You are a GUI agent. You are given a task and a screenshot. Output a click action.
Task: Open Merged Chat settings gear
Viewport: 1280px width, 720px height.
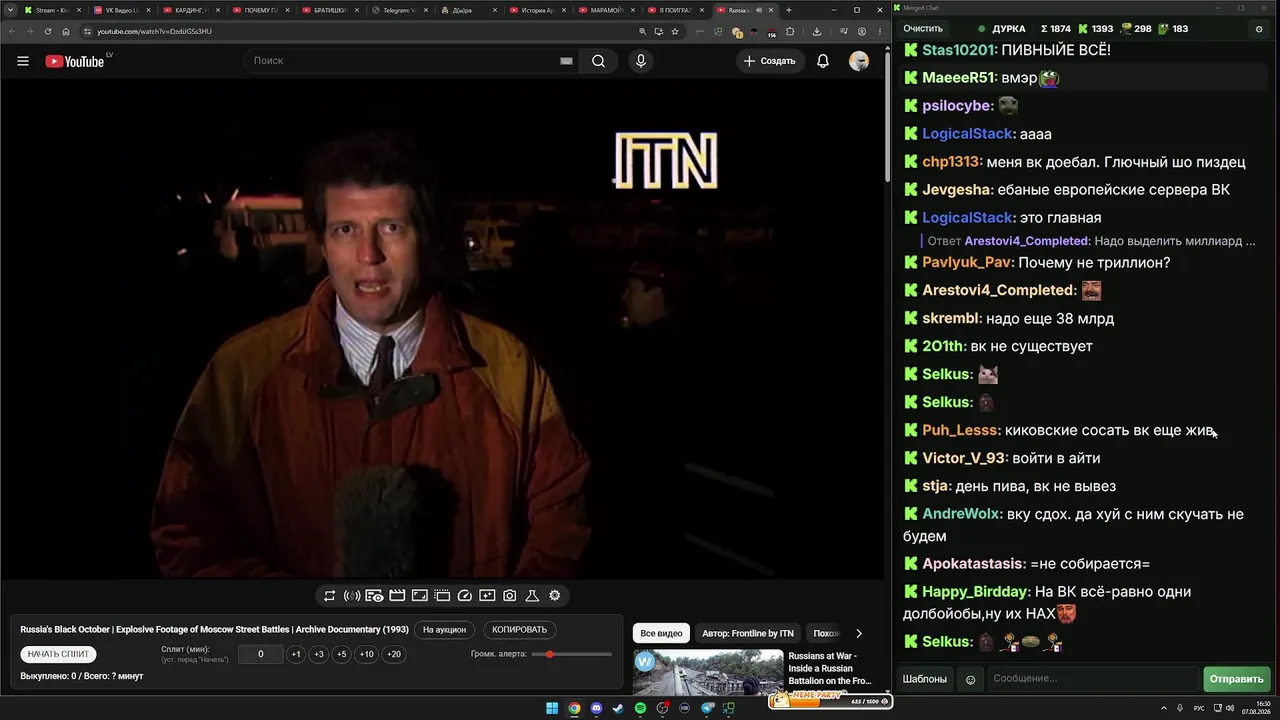pyautogui.click(x=1259, y=29)
